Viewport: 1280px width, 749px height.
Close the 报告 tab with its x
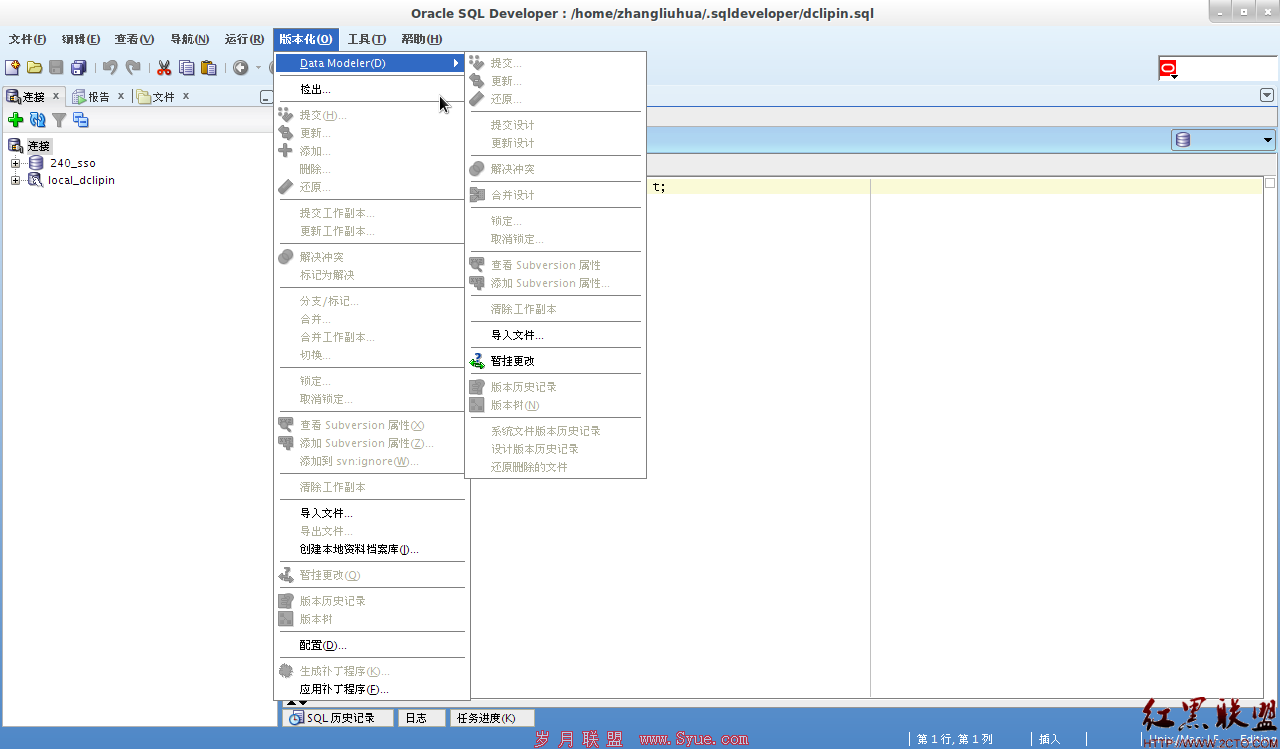(121, 96)
